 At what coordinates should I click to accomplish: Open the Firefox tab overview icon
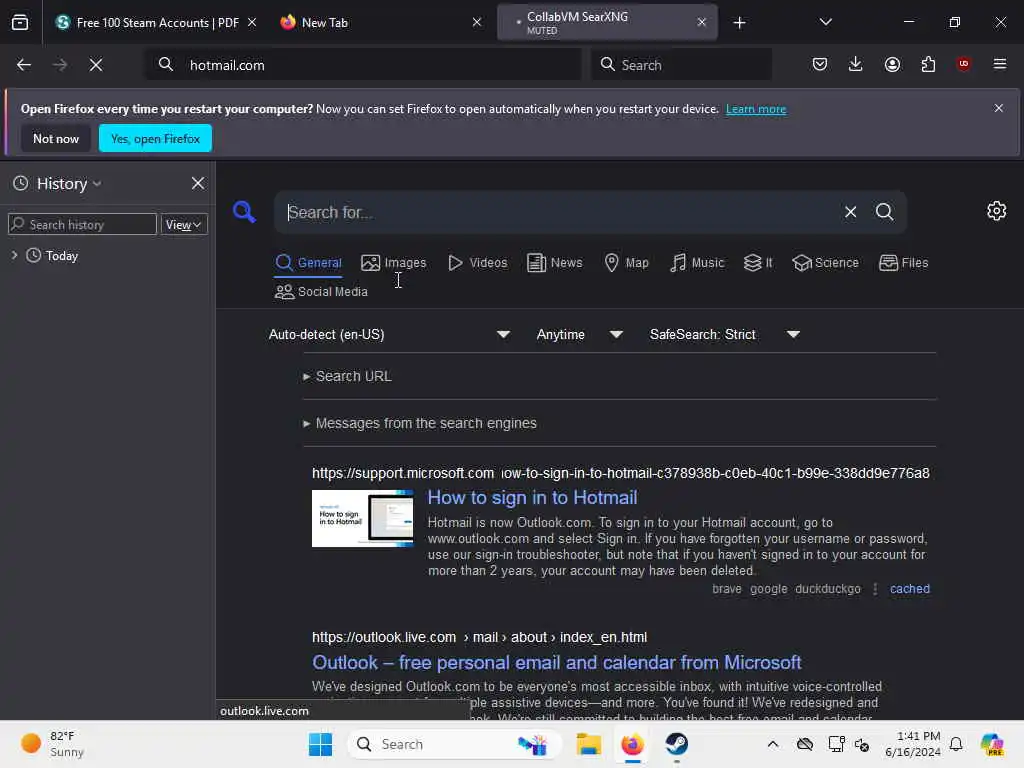coord(20,23)
